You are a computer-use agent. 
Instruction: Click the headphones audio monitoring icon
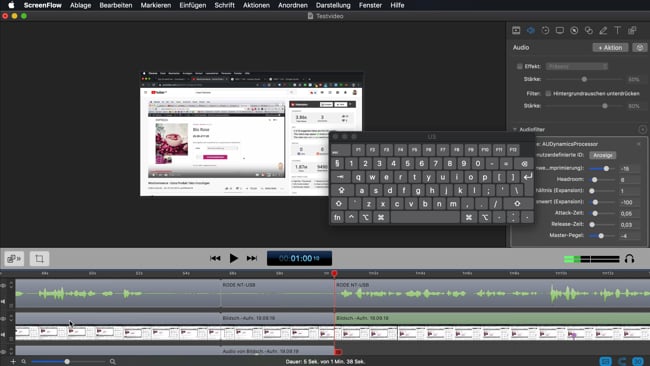[629, 259]
